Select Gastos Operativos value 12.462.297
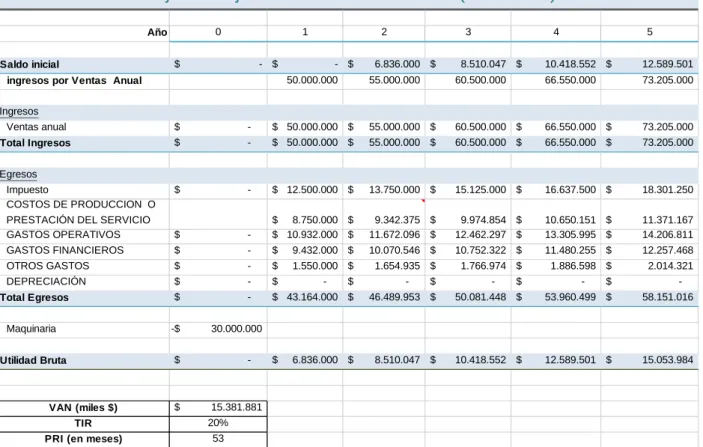The width and height of the screenshot is (703, 447). click(x=480, y=235)
